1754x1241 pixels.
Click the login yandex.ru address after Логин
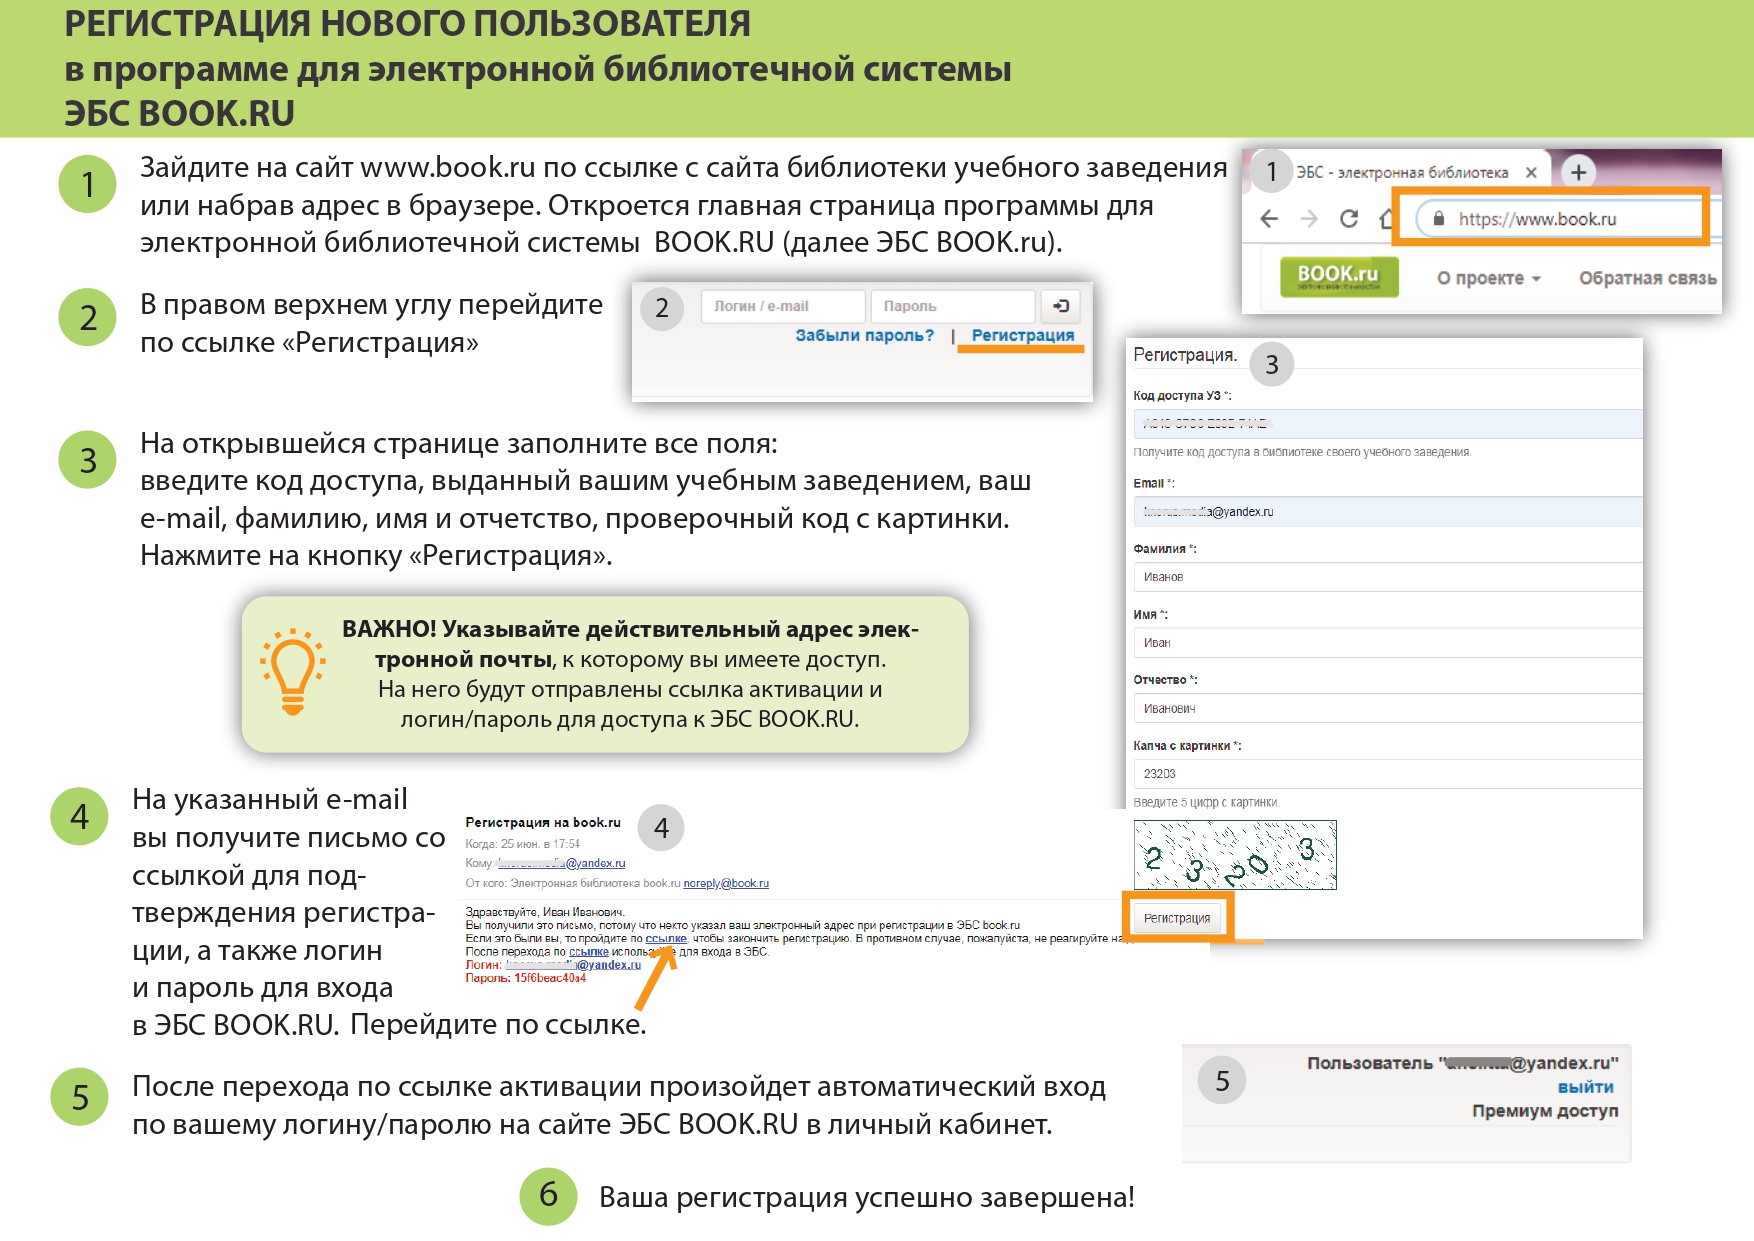tap(573, 965)
